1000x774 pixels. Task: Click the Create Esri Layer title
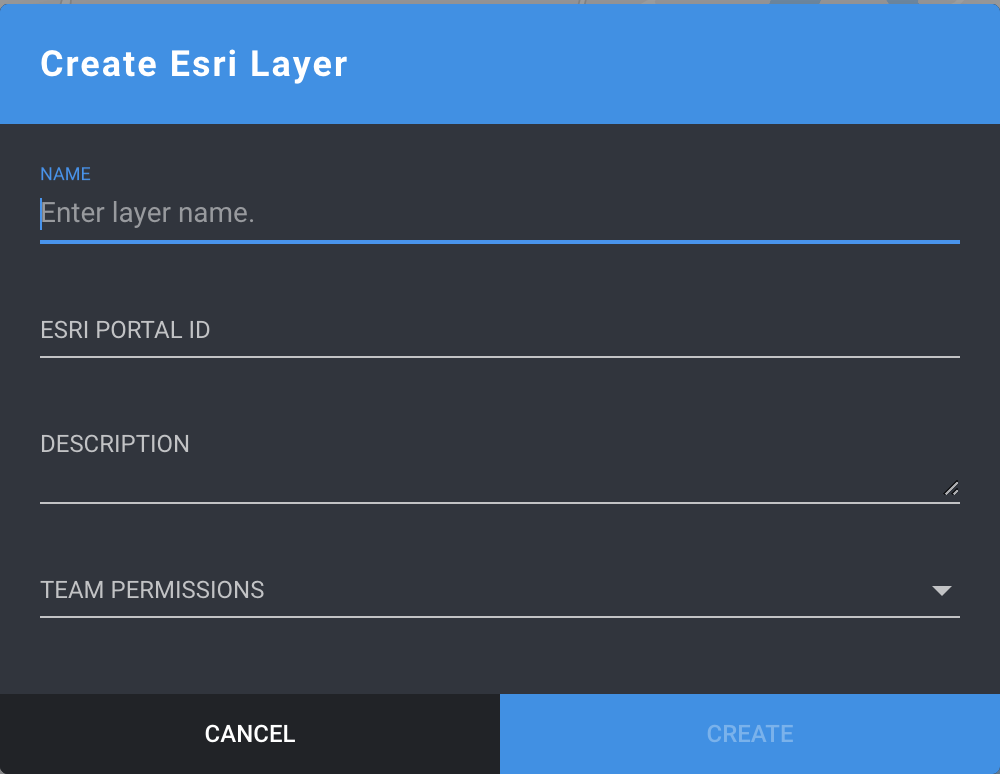pos(193,64)
